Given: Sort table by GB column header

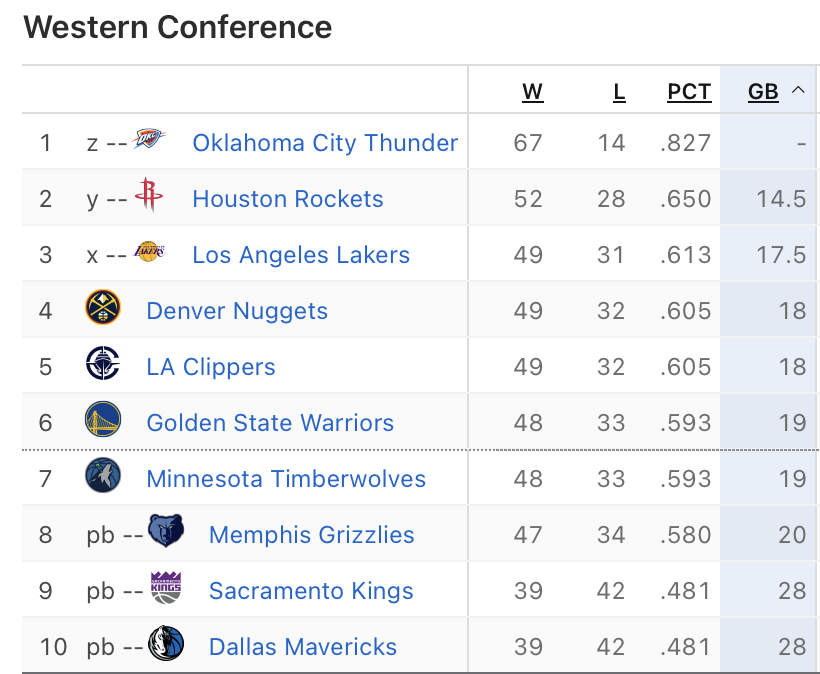Looking at the screenshot, I should [763, 92].
